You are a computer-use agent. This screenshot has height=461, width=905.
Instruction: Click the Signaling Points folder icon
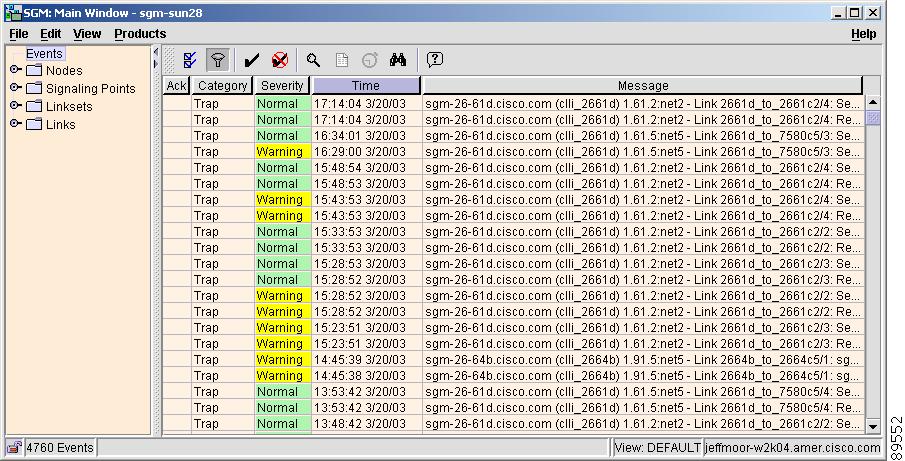coord(35,88)
